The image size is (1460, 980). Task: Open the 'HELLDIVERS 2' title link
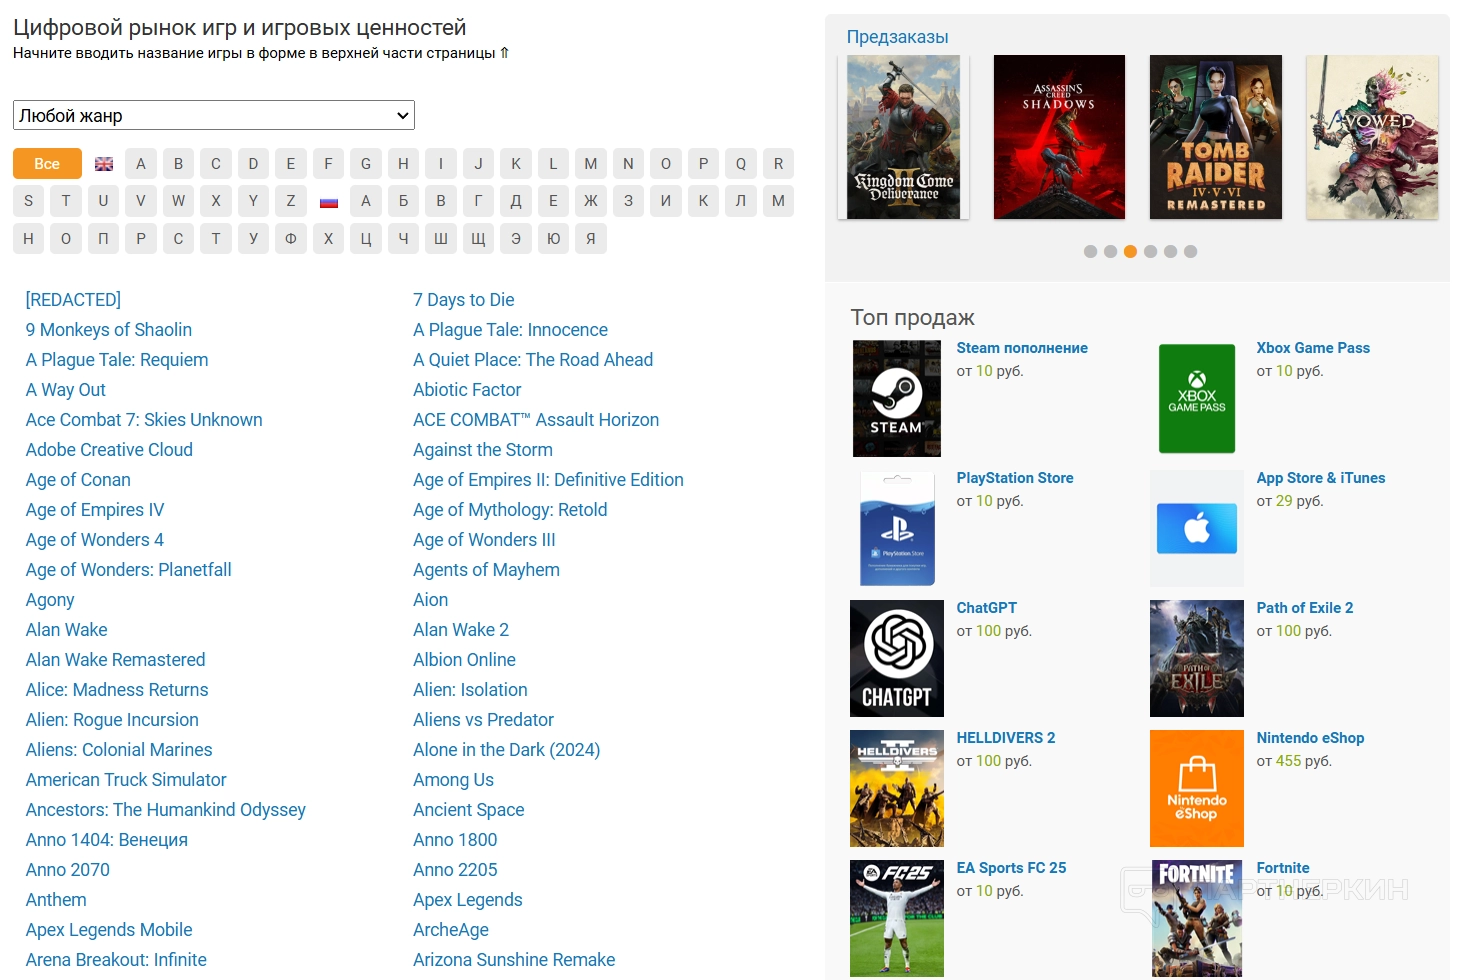1006,738
